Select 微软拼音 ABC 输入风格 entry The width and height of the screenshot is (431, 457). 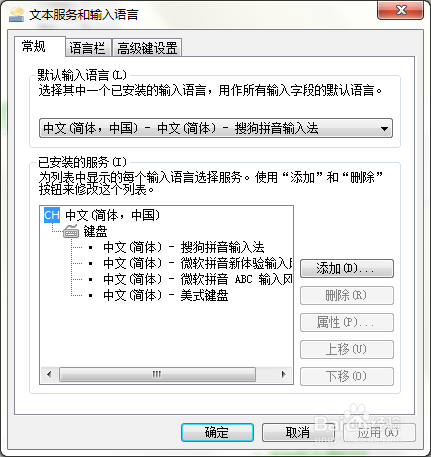pyautogui.click(x=198, y=279)
